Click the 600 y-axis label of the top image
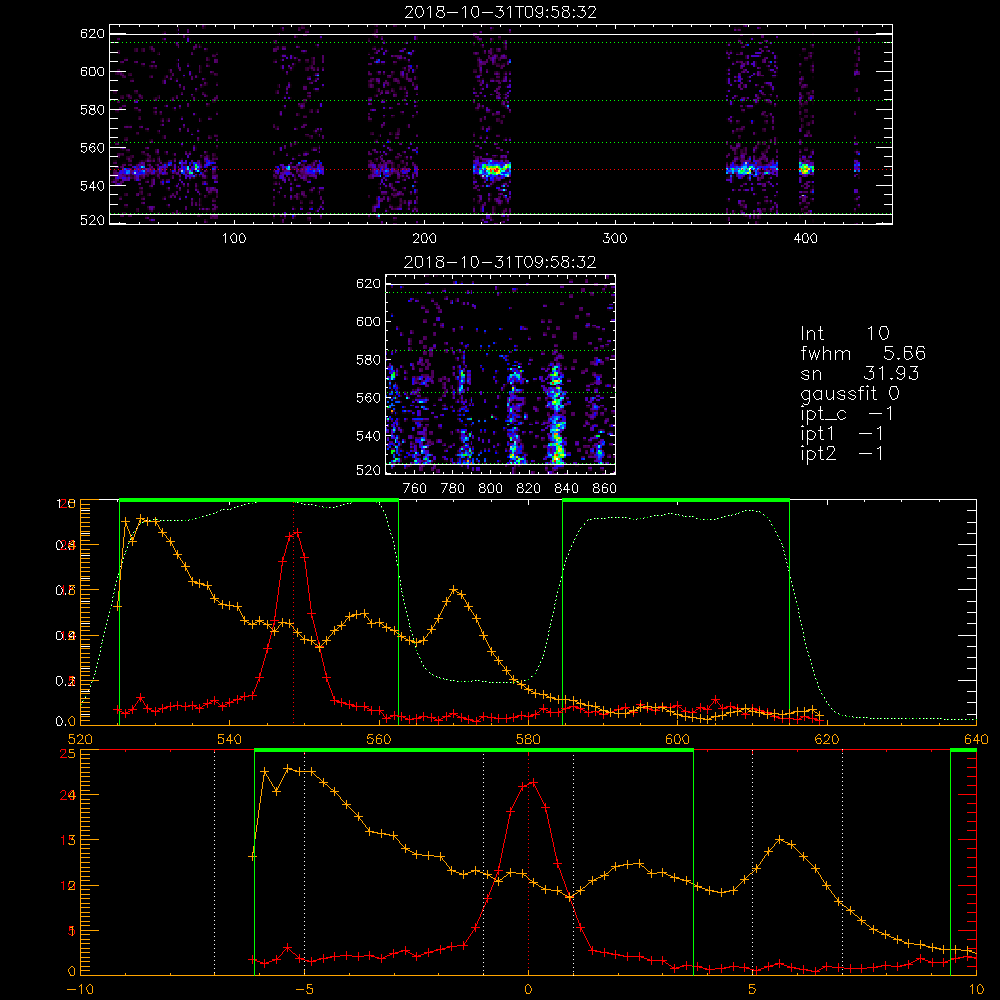The width and height of the screenshot is (1000, 1000). pyautogui.click(x=92, y=71)
